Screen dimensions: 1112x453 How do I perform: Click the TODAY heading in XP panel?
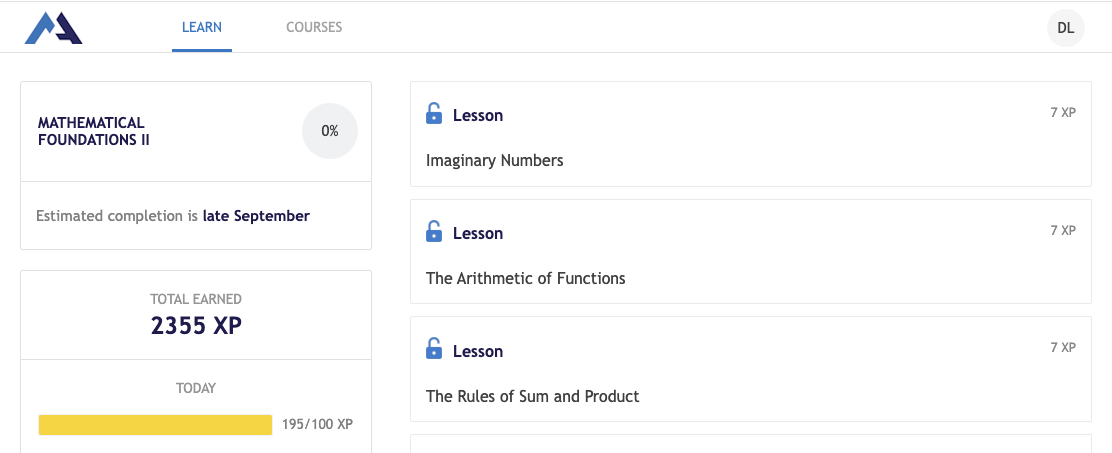point(196,388)
